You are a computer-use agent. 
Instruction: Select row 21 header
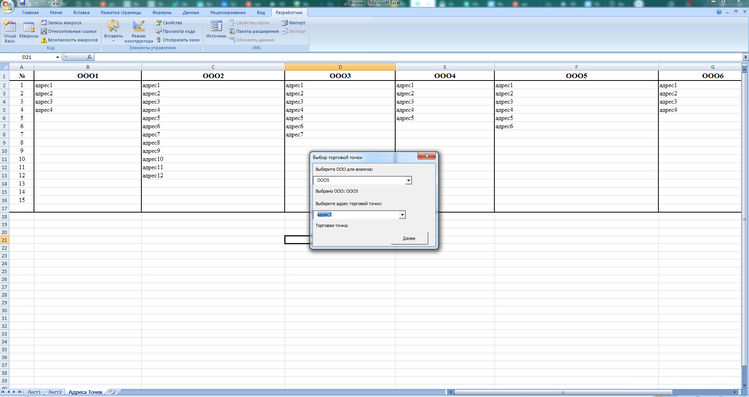[5, 240]
